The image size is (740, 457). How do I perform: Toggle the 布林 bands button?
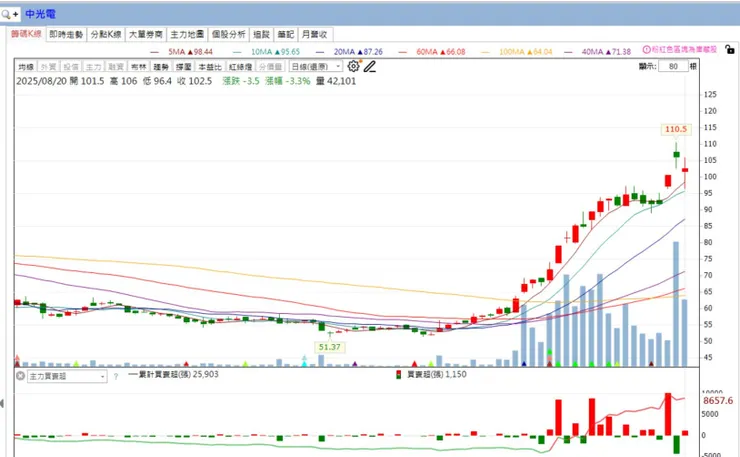click(x=139, y=67)
